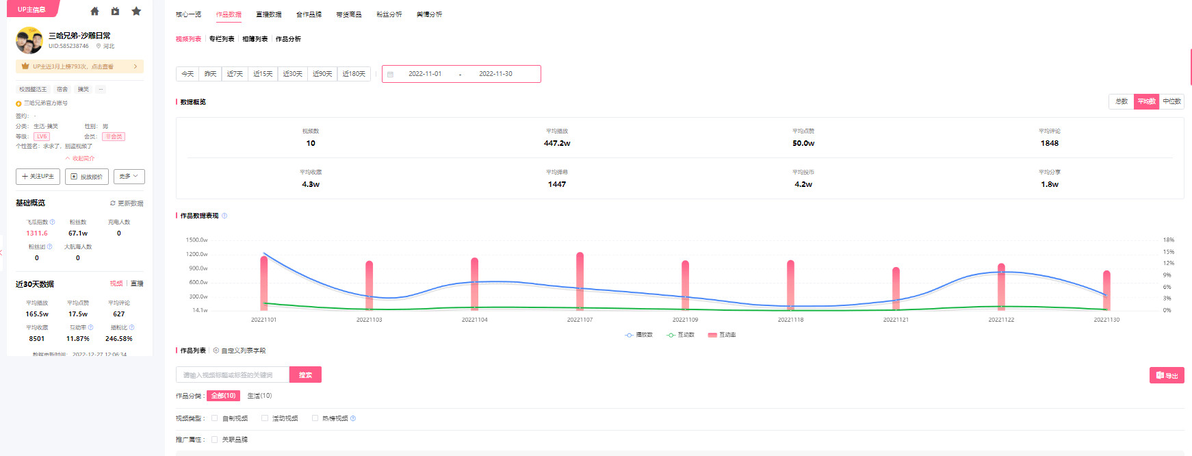Click the 关注UP主 follow button
The image size is (1192, 456).
point(38,176)
